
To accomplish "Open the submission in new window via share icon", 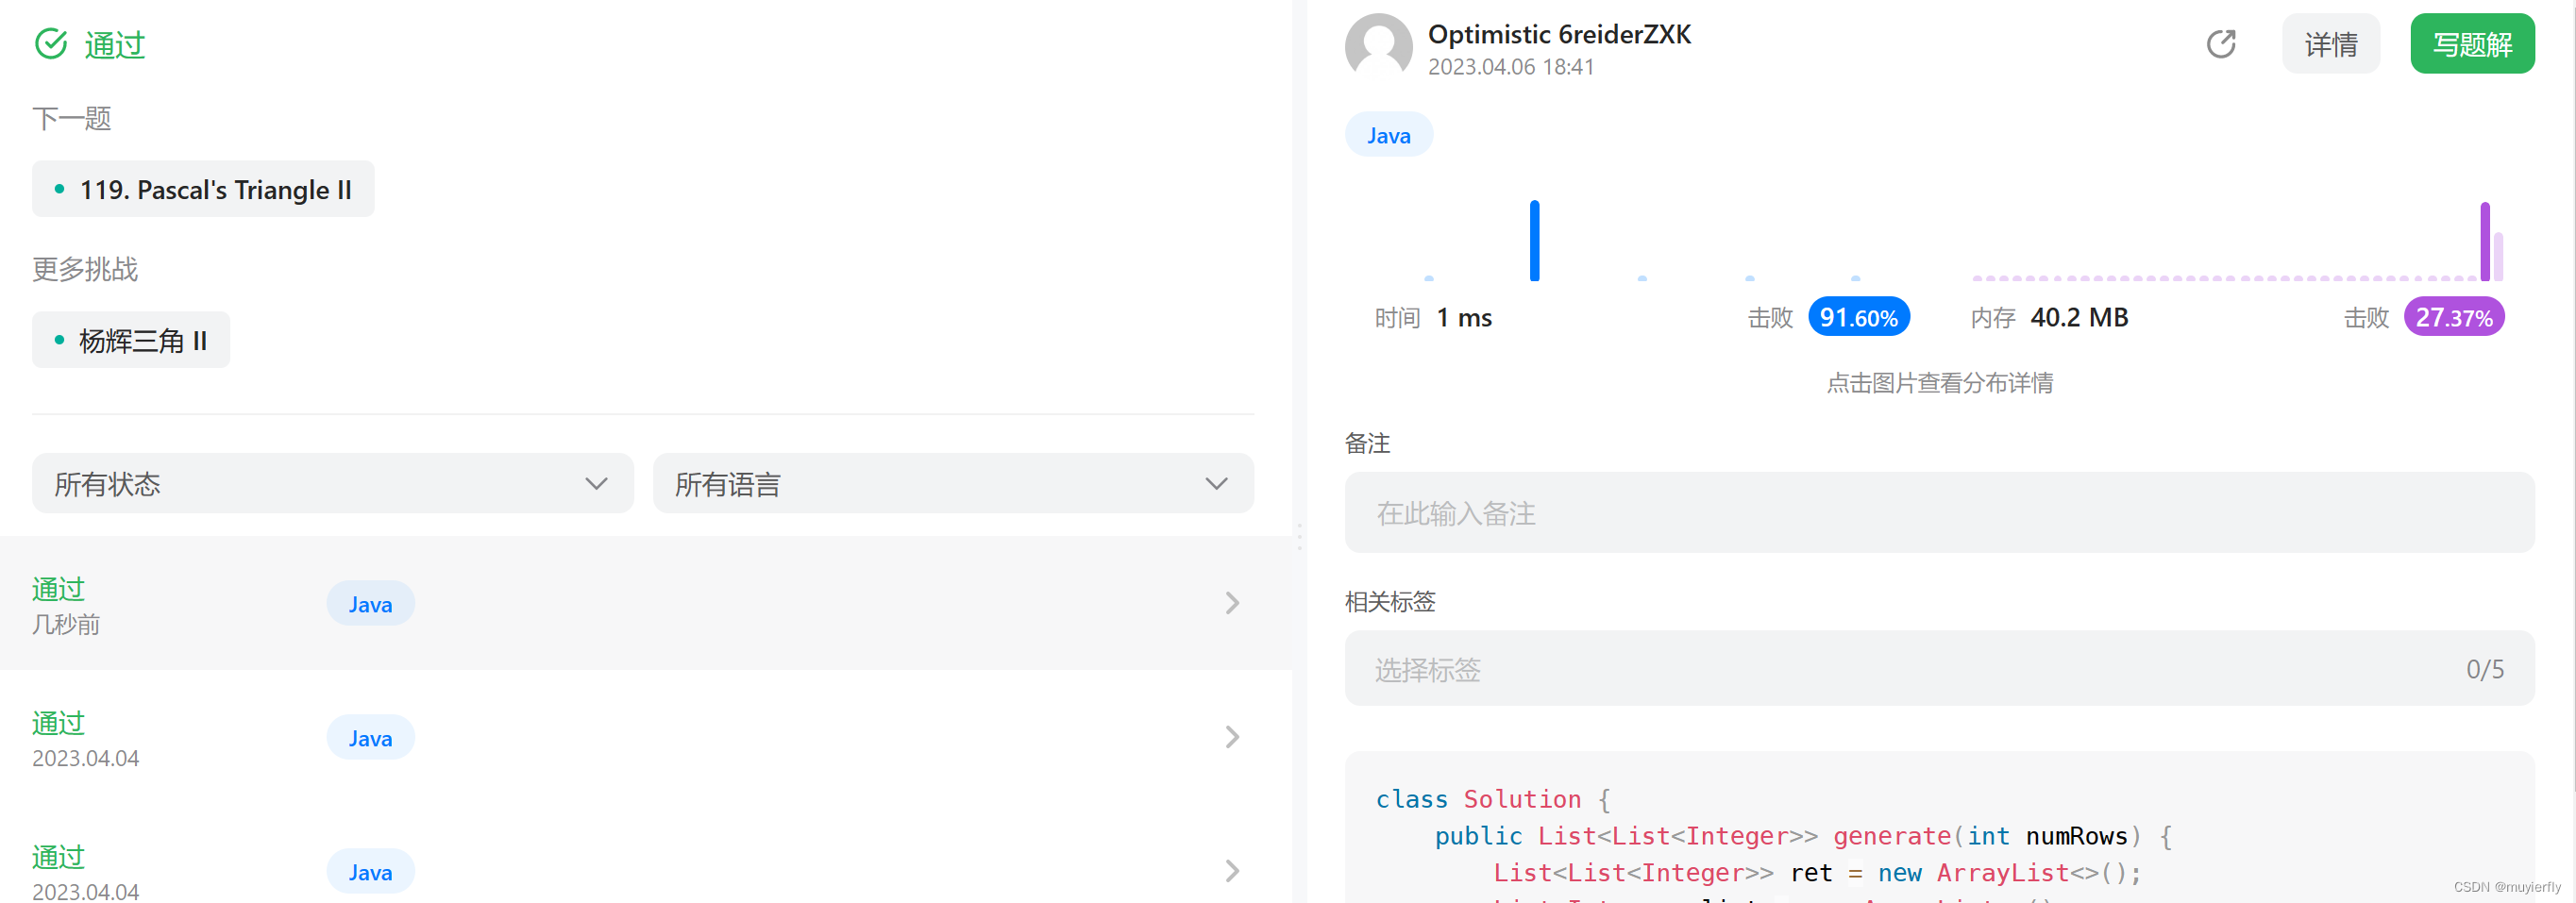I will pos(2222,44).
